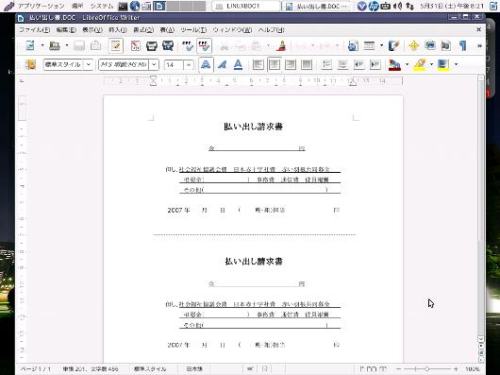This screenshot has width=500, height=375.
Task: Open the ツール (Tools) menu
Action: pos(194,30)
